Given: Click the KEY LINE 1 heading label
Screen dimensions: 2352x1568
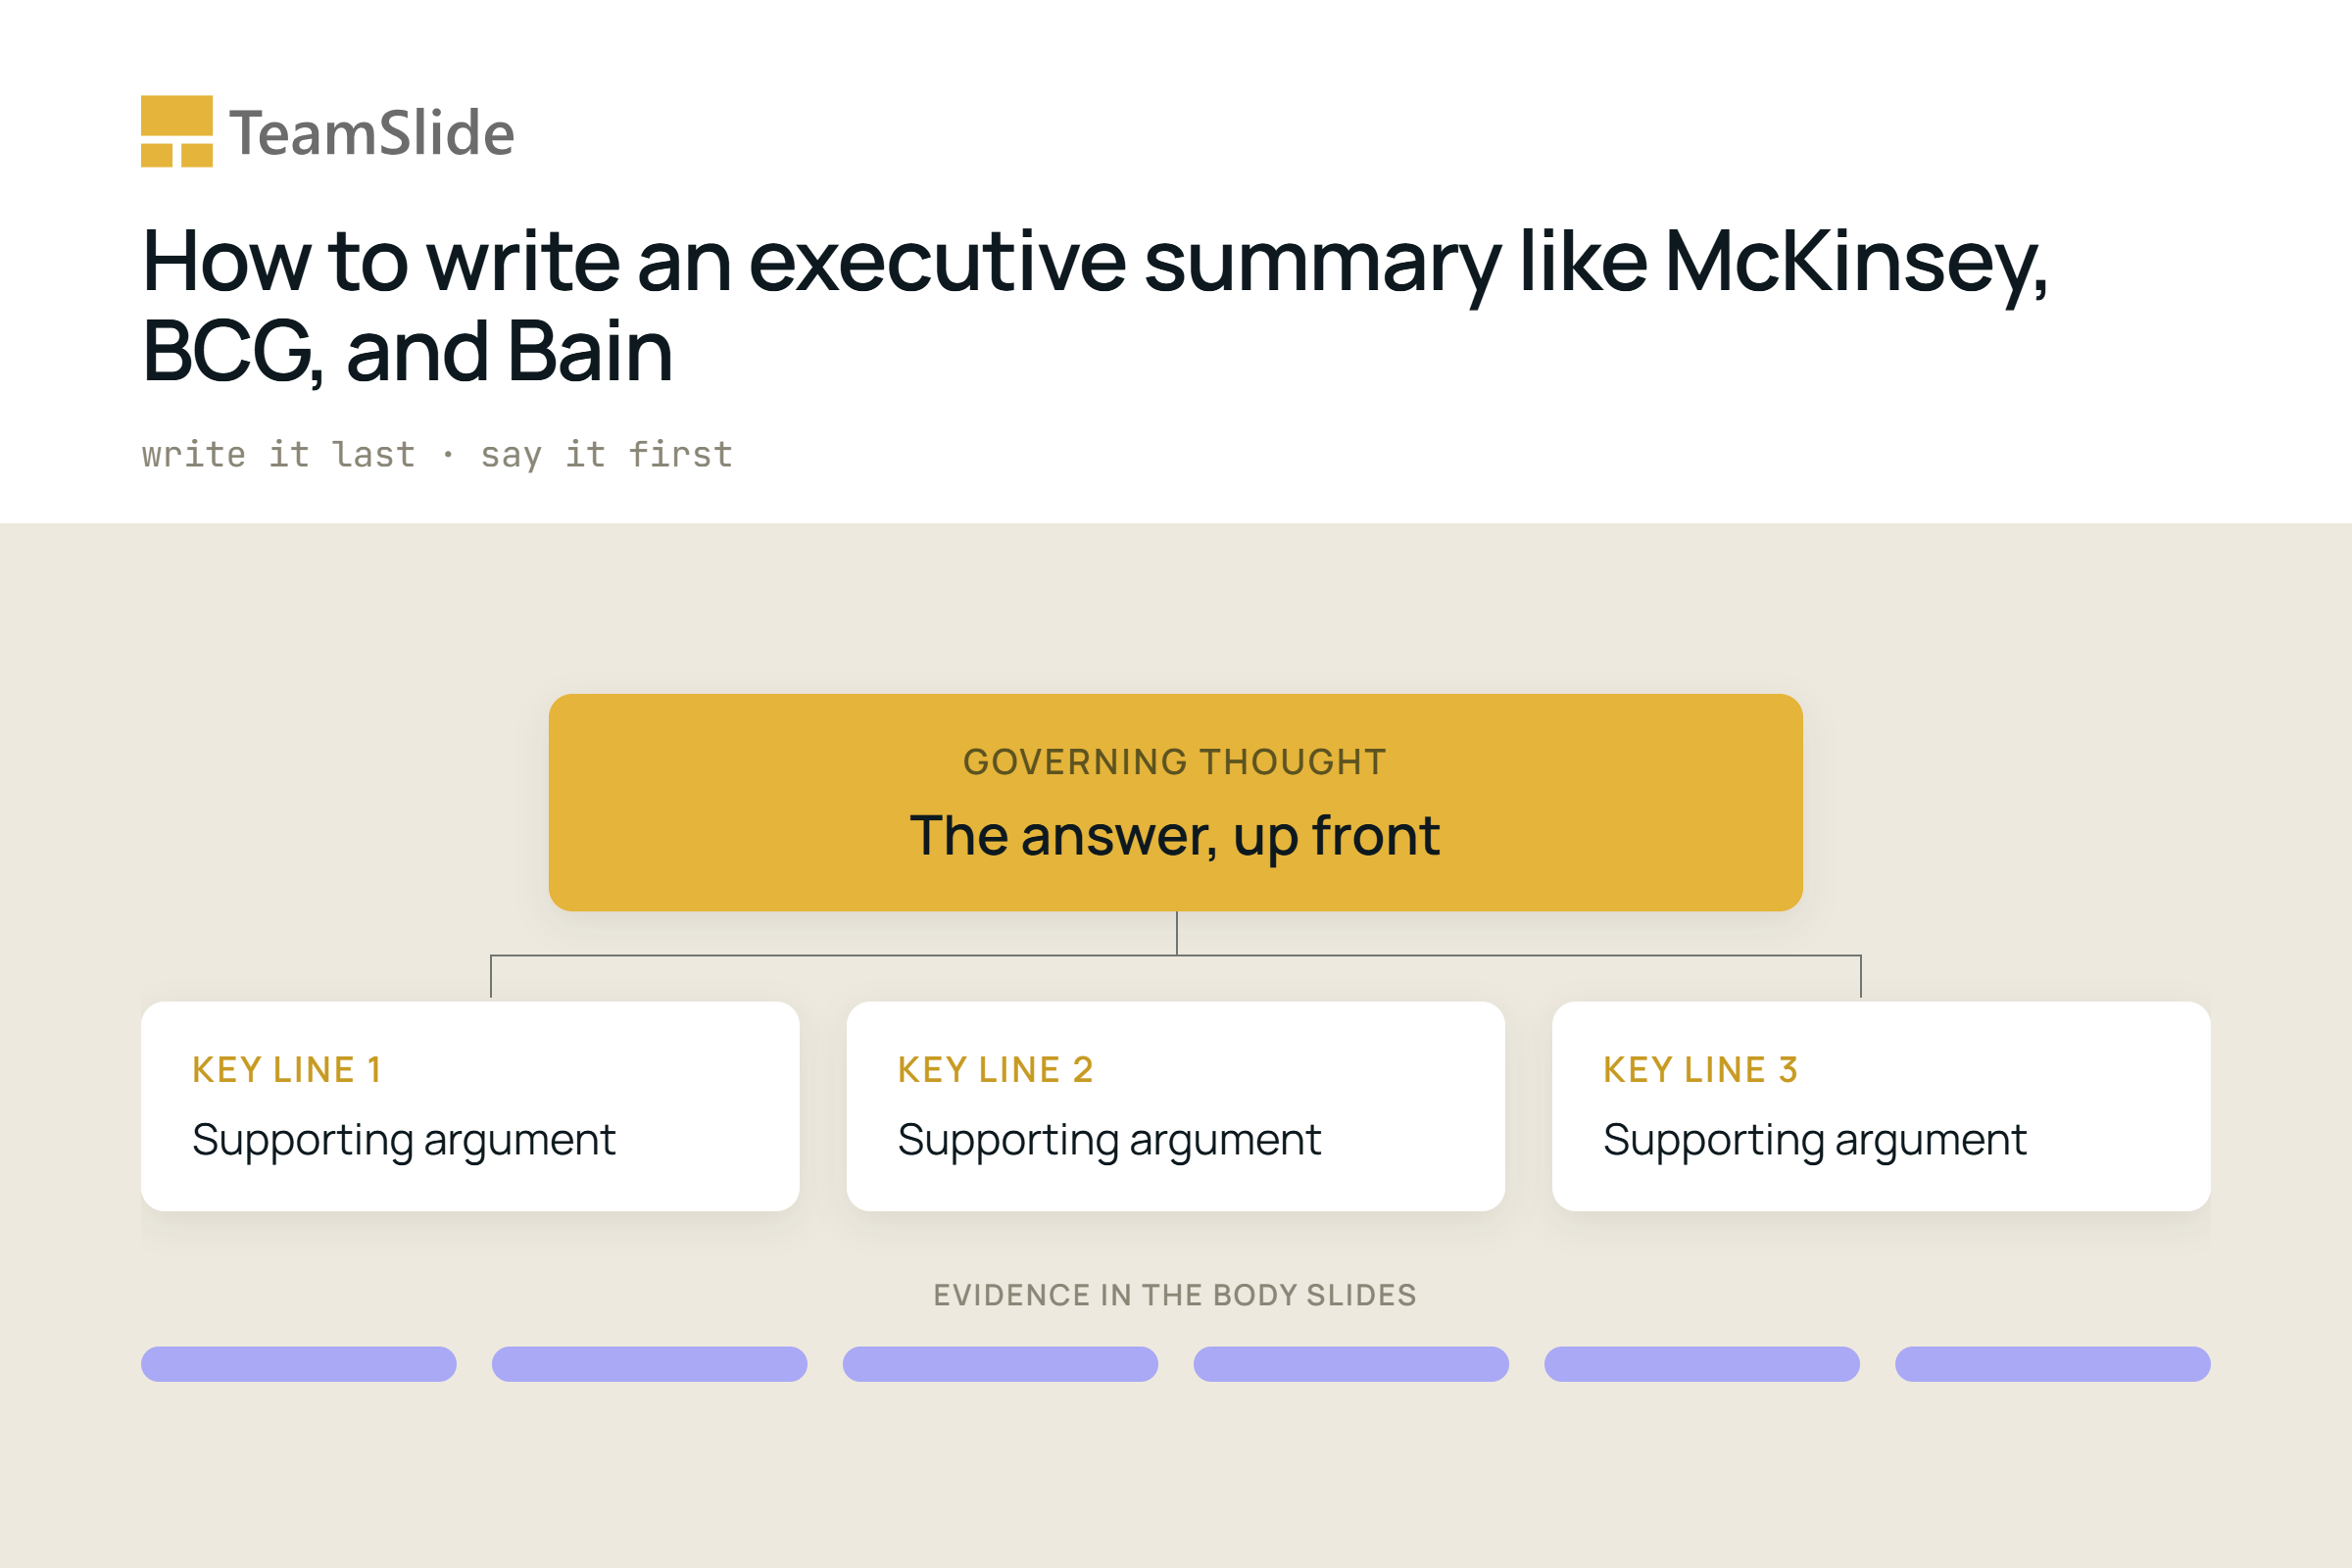Looking at the screenshot, I should (x=286, y=1070).
